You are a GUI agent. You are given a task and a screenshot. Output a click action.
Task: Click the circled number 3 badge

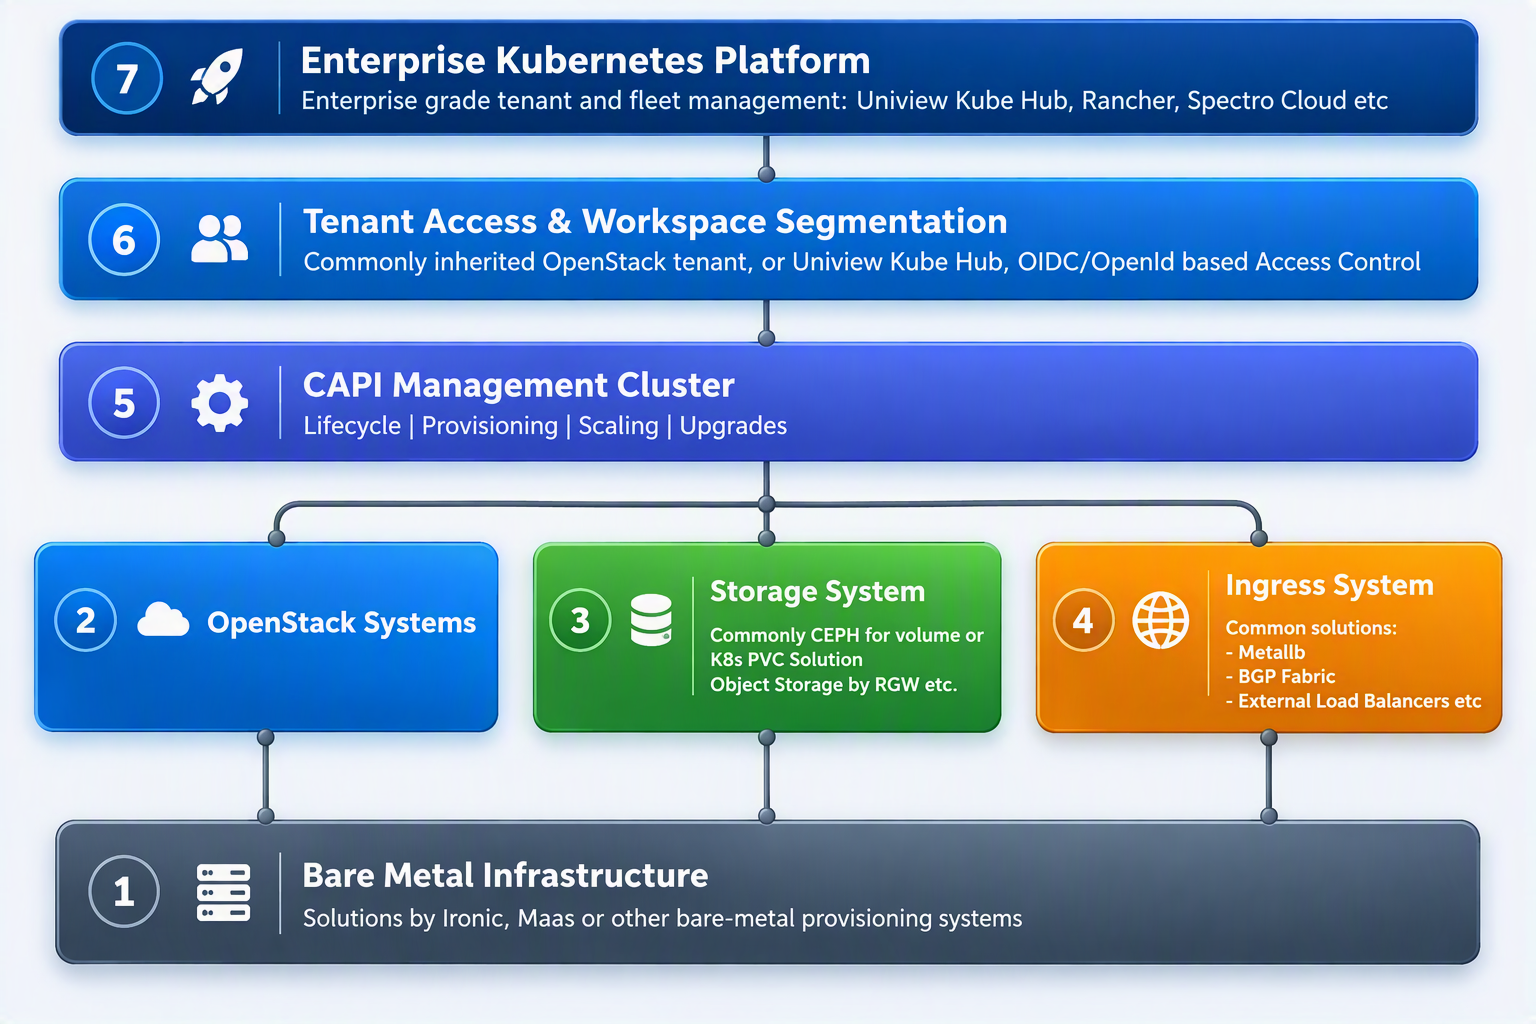[x=580, y=621]
